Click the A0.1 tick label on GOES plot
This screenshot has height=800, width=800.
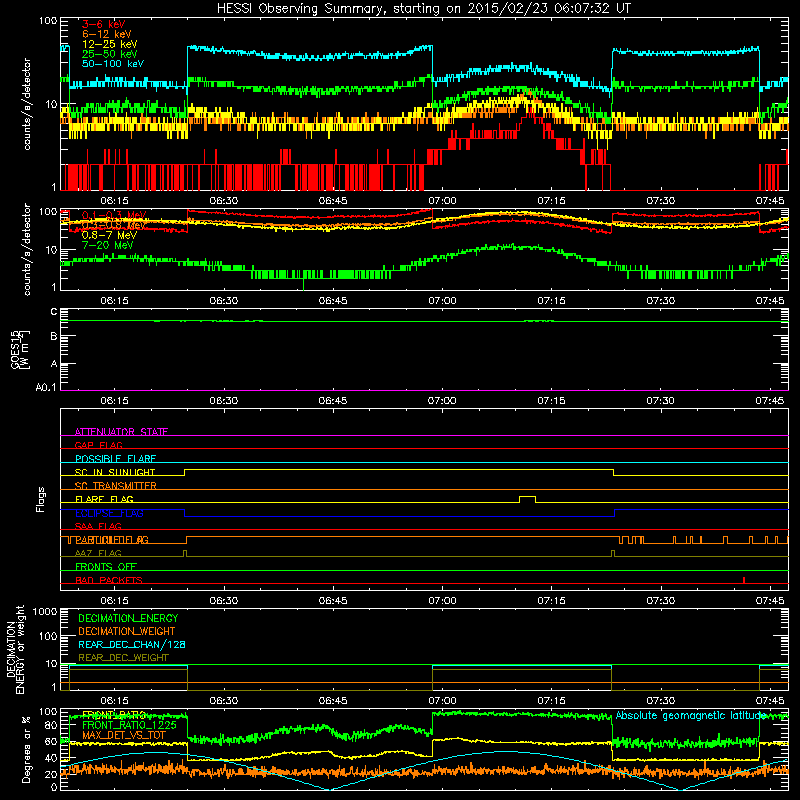(46, 388)
